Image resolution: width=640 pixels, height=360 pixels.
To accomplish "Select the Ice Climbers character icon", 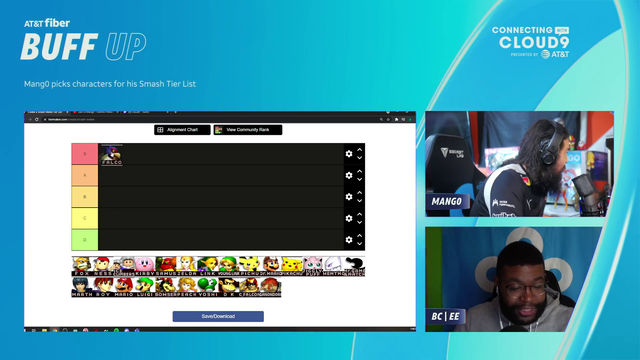I will point(124,266).
